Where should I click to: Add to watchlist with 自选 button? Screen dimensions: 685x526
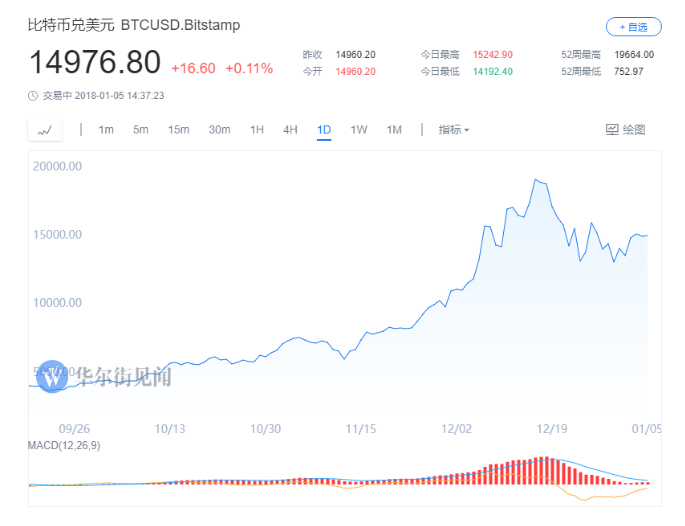pos(633,27)
